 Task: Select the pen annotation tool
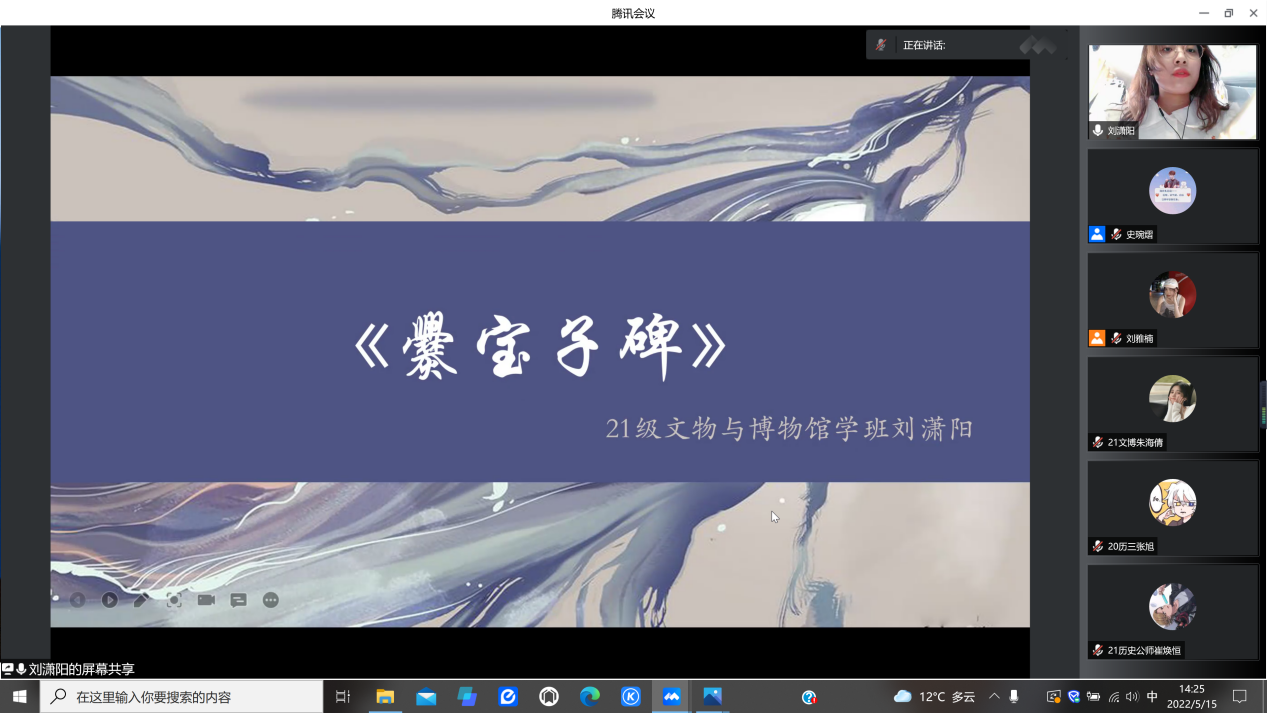click(x=141, y=600)
